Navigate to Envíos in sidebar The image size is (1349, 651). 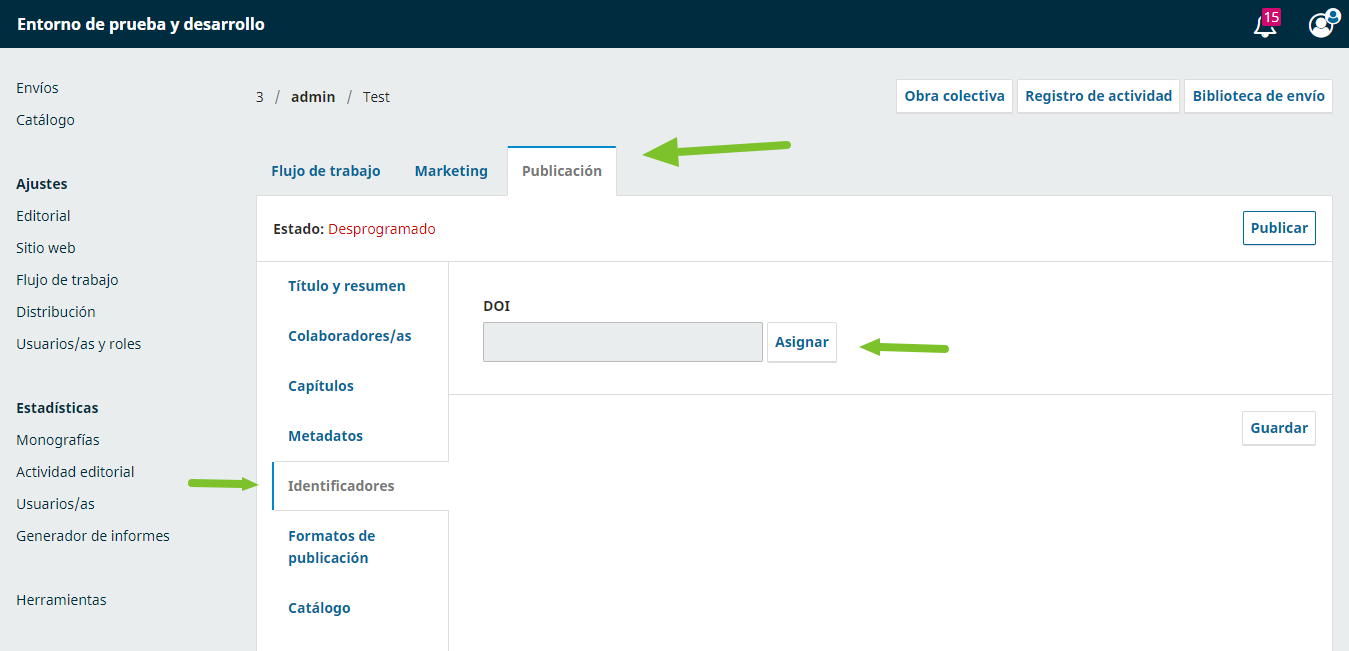(x=37, y=88)
